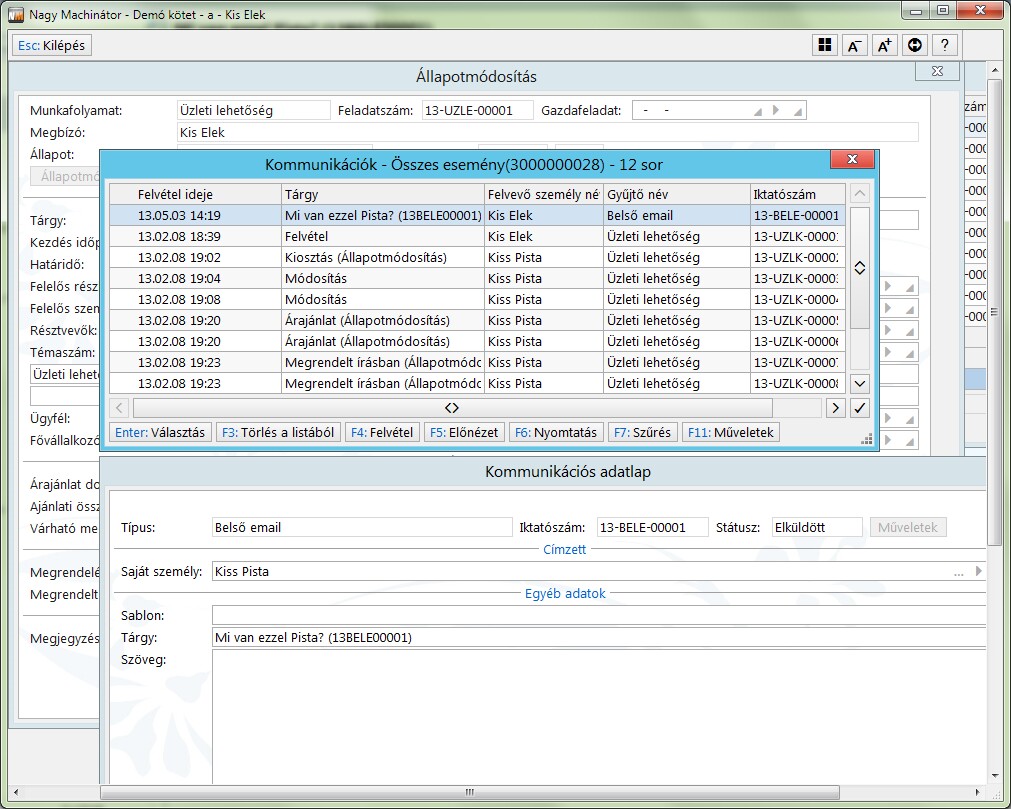Open help with the question mark icon
1011x809 pixels.
click(x=944, y=45)
